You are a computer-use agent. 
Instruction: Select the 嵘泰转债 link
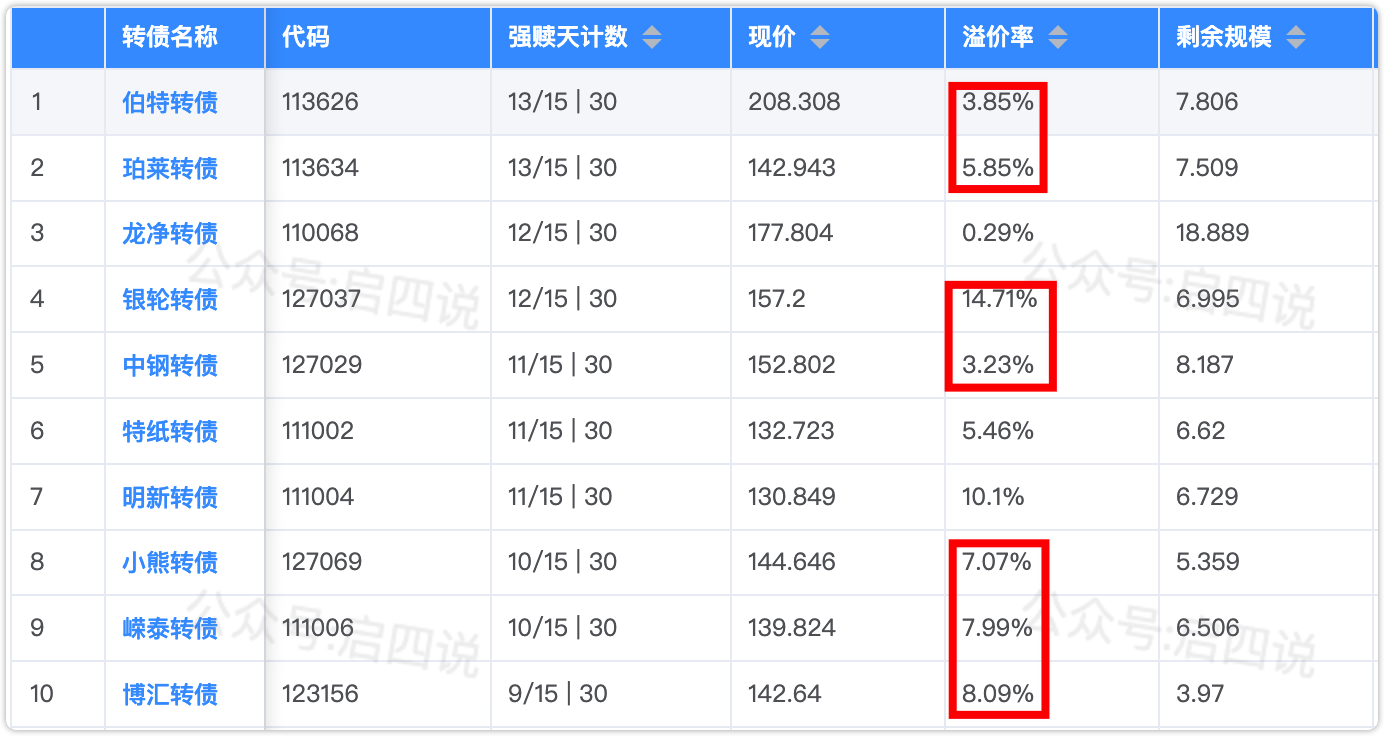point(170,628)
